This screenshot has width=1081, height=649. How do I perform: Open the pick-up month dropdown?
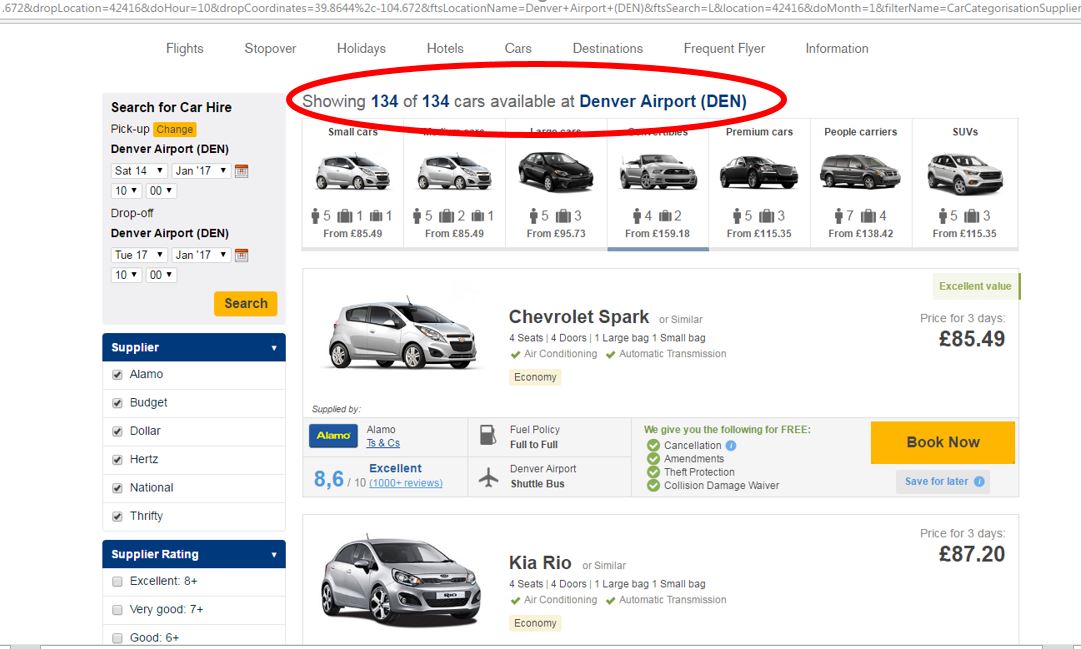pyautogui.click(x=201, y=171)
